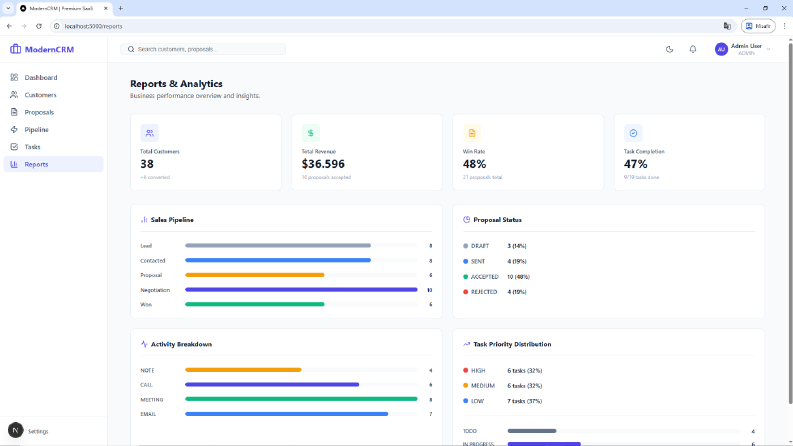Click the REJECTED red status dot

pyautogui.click(x=465, y=292)
